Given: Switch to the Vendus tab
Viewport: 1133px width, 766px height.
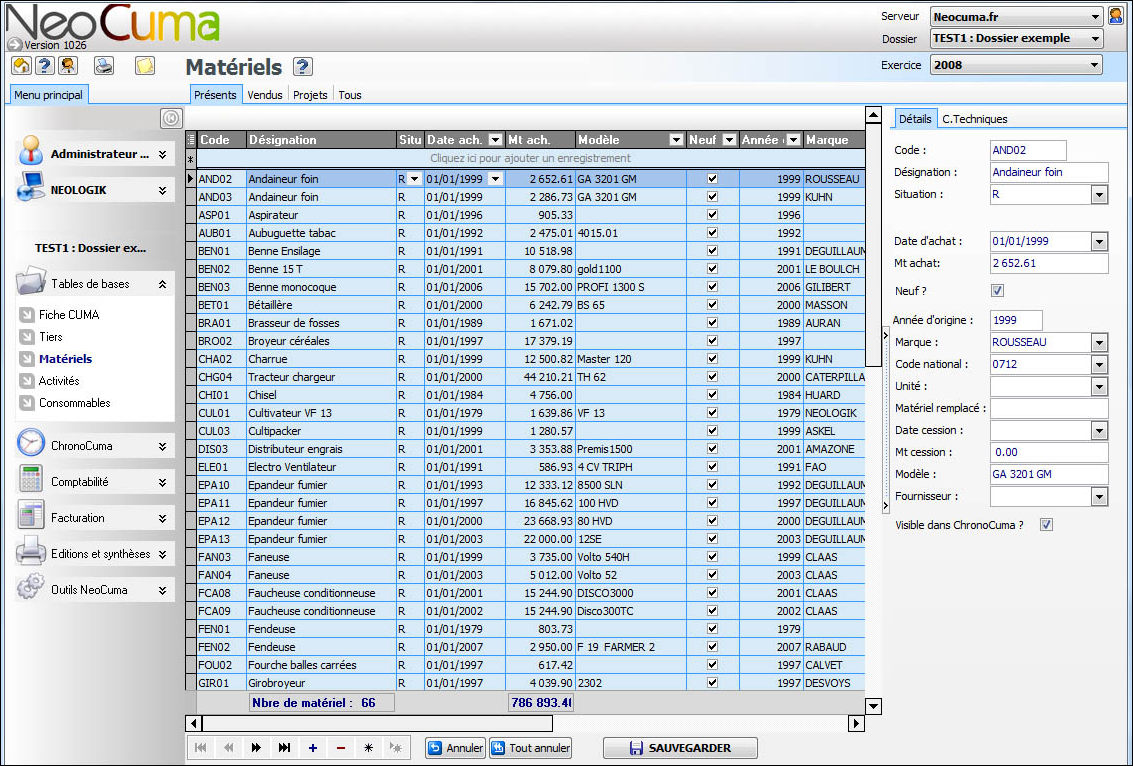Looking at the screenshot, I should [264, 95].
